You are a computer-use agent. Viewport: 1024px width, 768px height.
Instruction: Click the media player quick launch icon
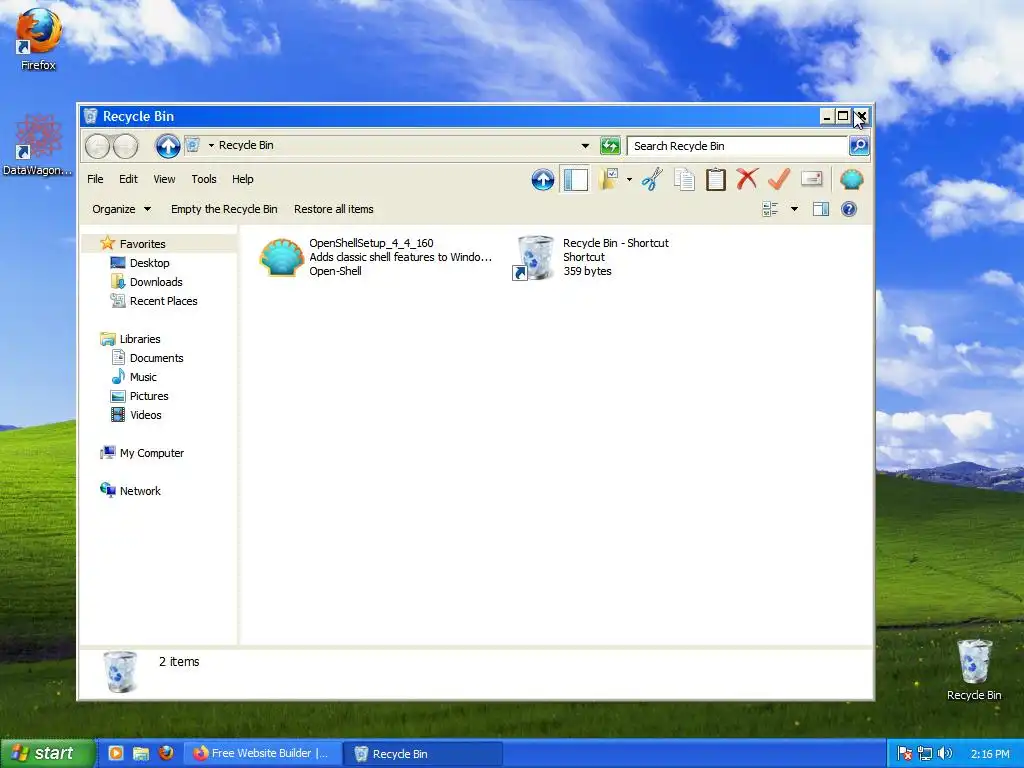[116, 753]
